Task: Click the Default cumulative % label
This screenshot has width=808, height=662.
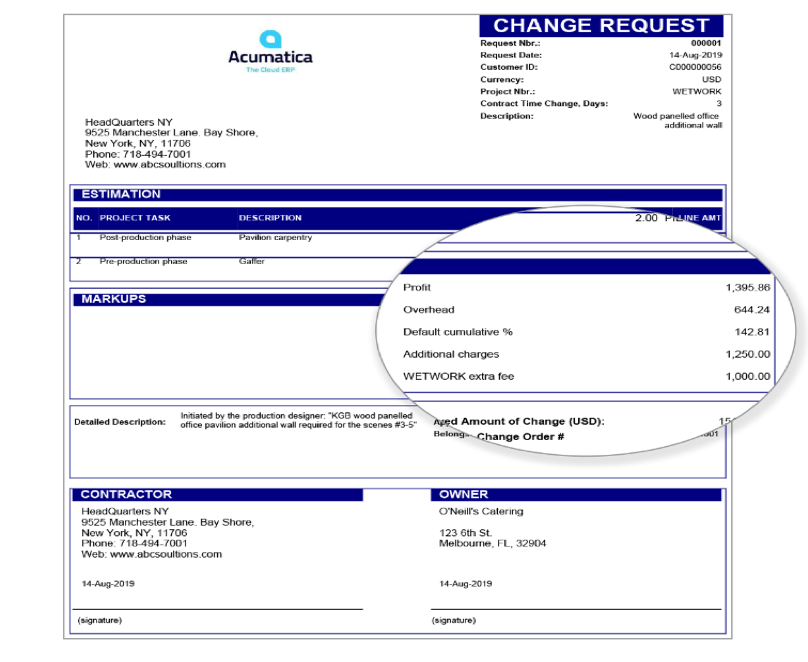Action: point(458,332)
